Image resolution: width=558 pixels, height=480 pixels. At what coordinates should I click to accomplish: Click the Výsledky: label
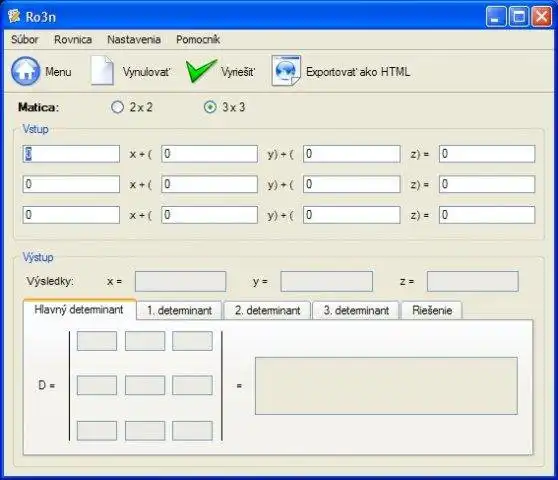click(x=50, y=281)
